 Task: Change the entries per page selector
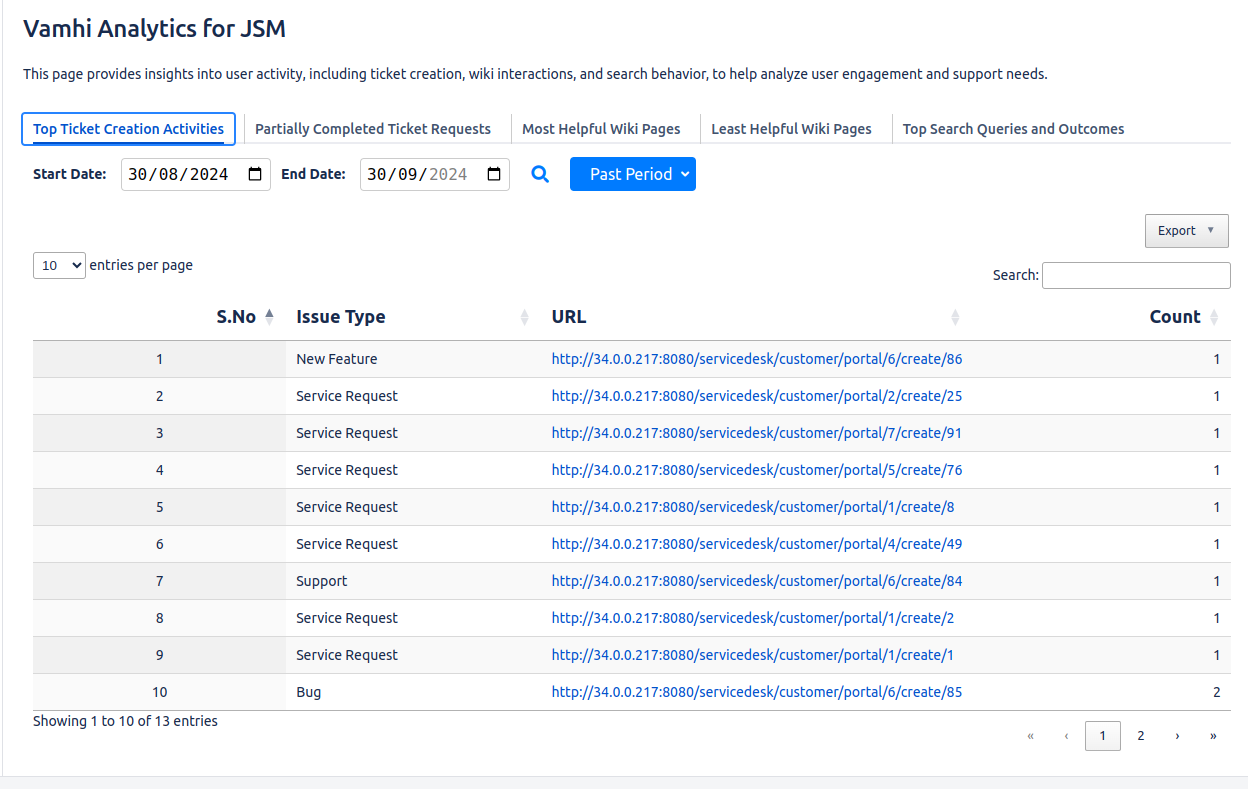59,266
